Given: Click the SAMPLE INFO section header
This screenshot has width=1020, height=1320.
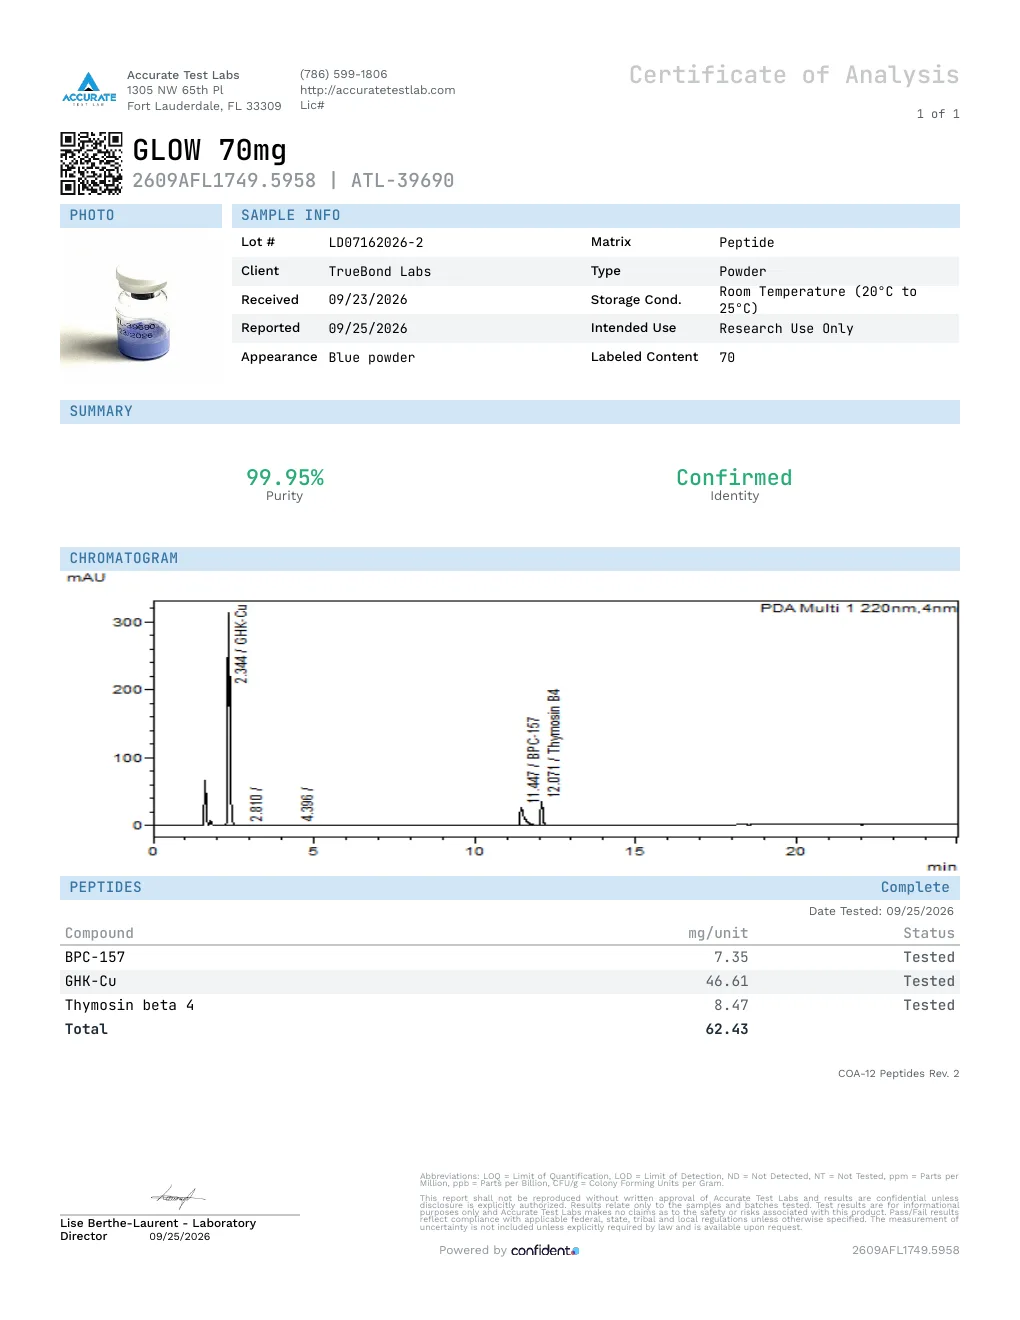Looking at the screenshot, I should (596, 216).
